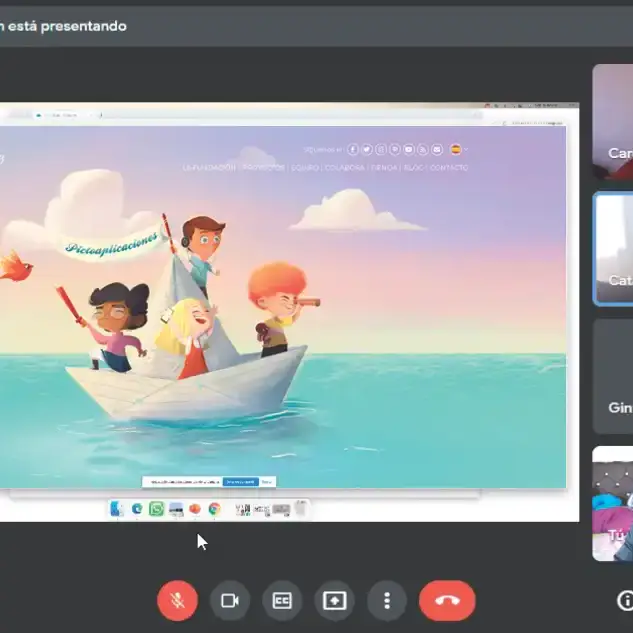633x633 pixels.
Task: Click the Chrome icon in the dock
Action: [215, 509]
